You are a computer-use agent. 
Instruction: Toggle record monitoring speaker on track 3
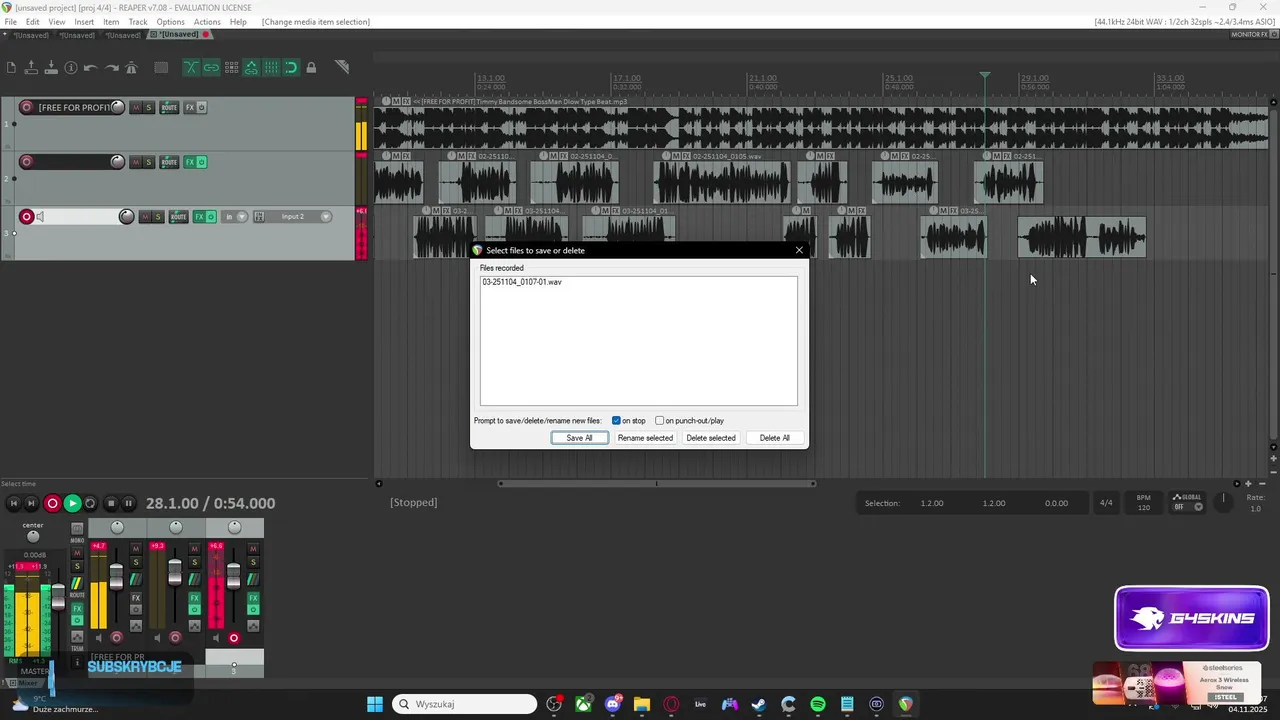(40, 217)
